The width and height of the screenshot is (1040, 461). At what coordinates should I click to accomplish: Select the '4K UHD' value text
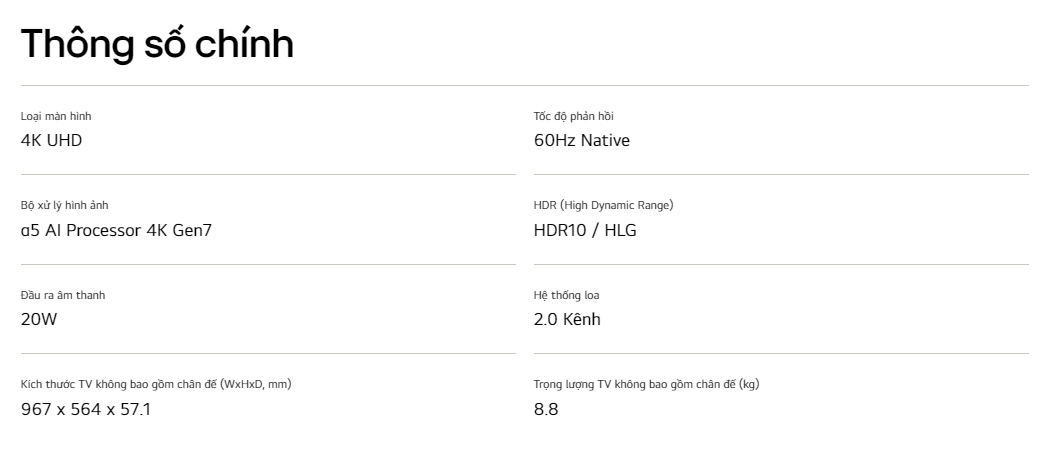51,140
